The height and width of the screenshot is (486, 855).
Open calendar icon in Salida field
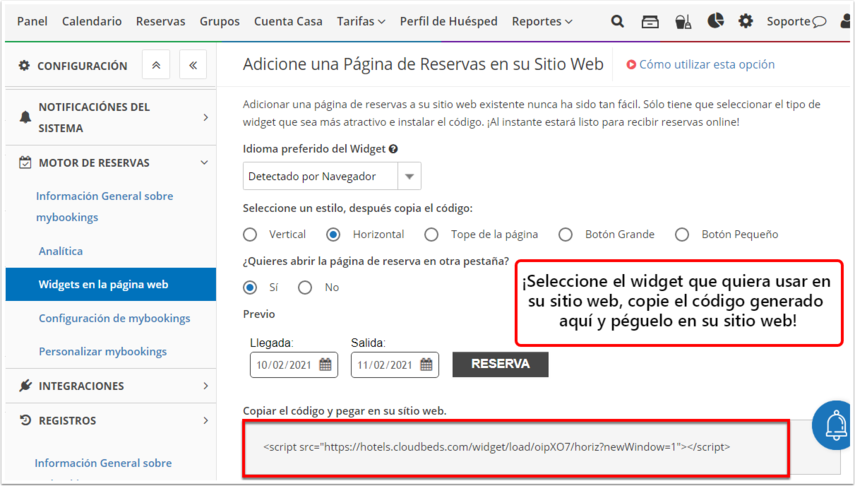pos(426,364)
